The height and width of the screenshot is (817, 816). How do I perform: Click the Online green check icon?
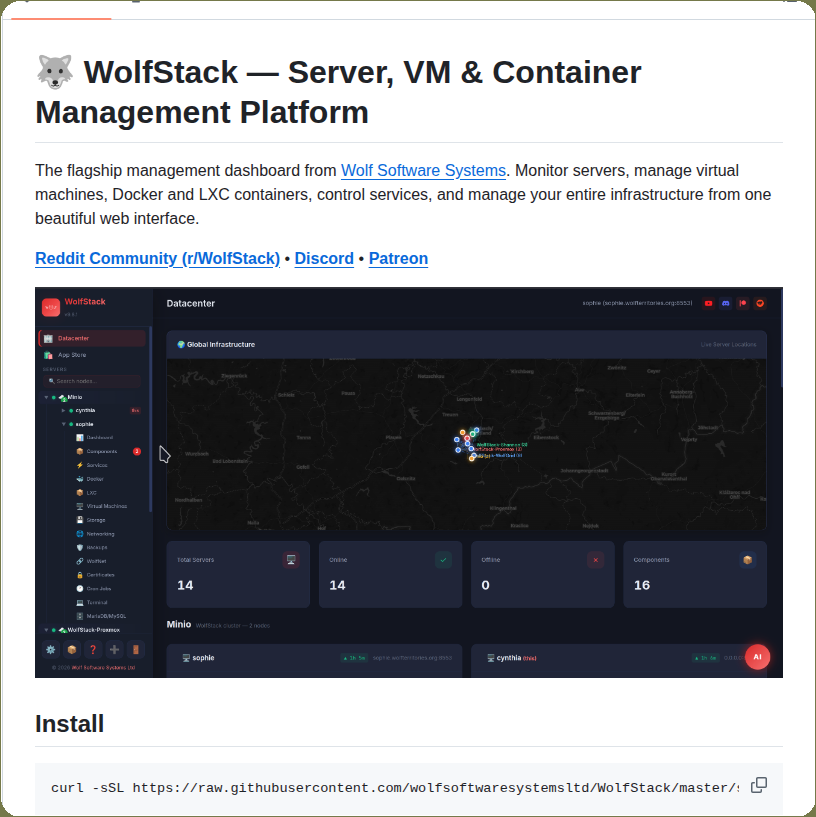[443, 560]
